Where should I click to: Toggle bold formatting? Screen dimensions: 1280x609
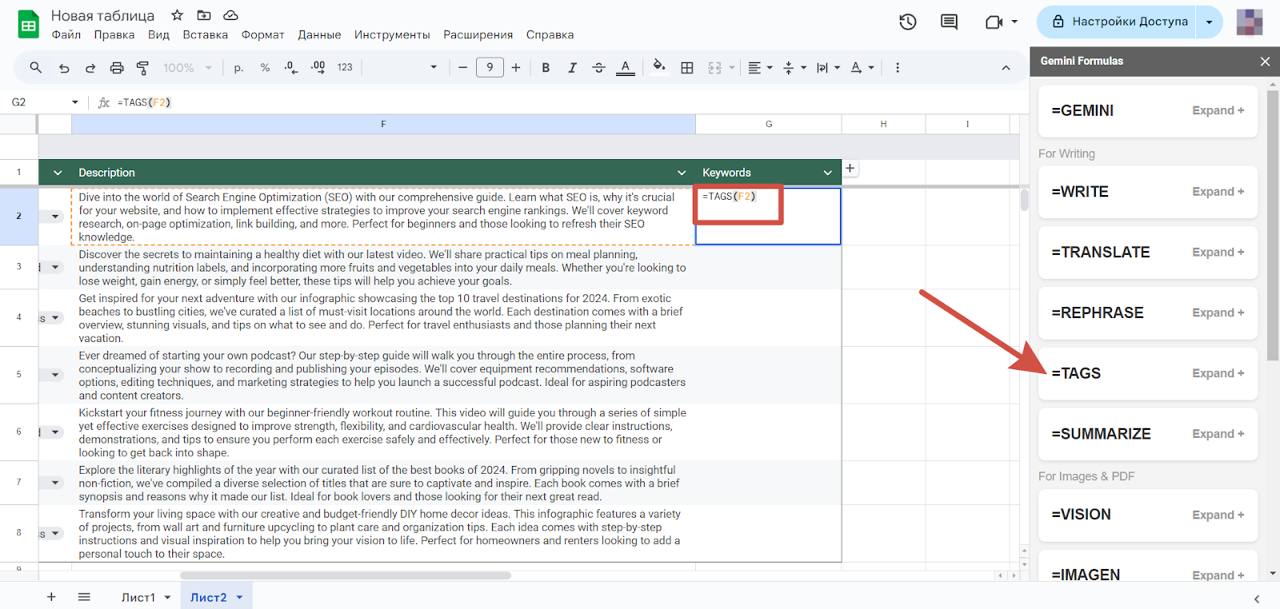pyautogui.click(x=546, y=68)
